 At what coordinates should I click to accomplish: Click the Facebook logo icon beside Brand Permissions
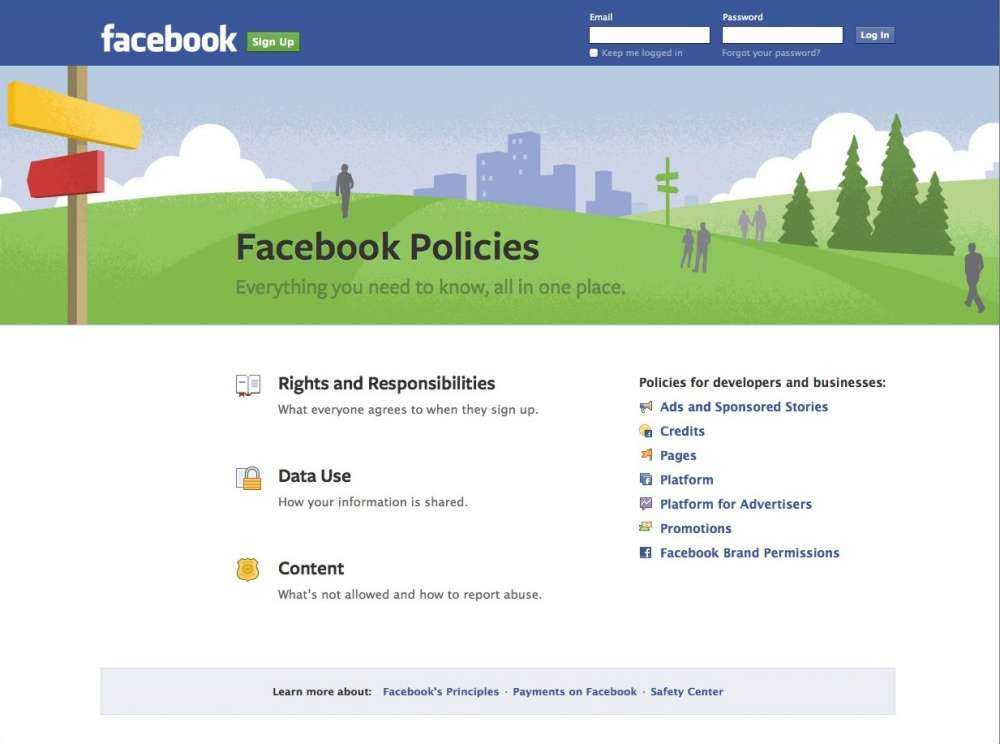645,551
